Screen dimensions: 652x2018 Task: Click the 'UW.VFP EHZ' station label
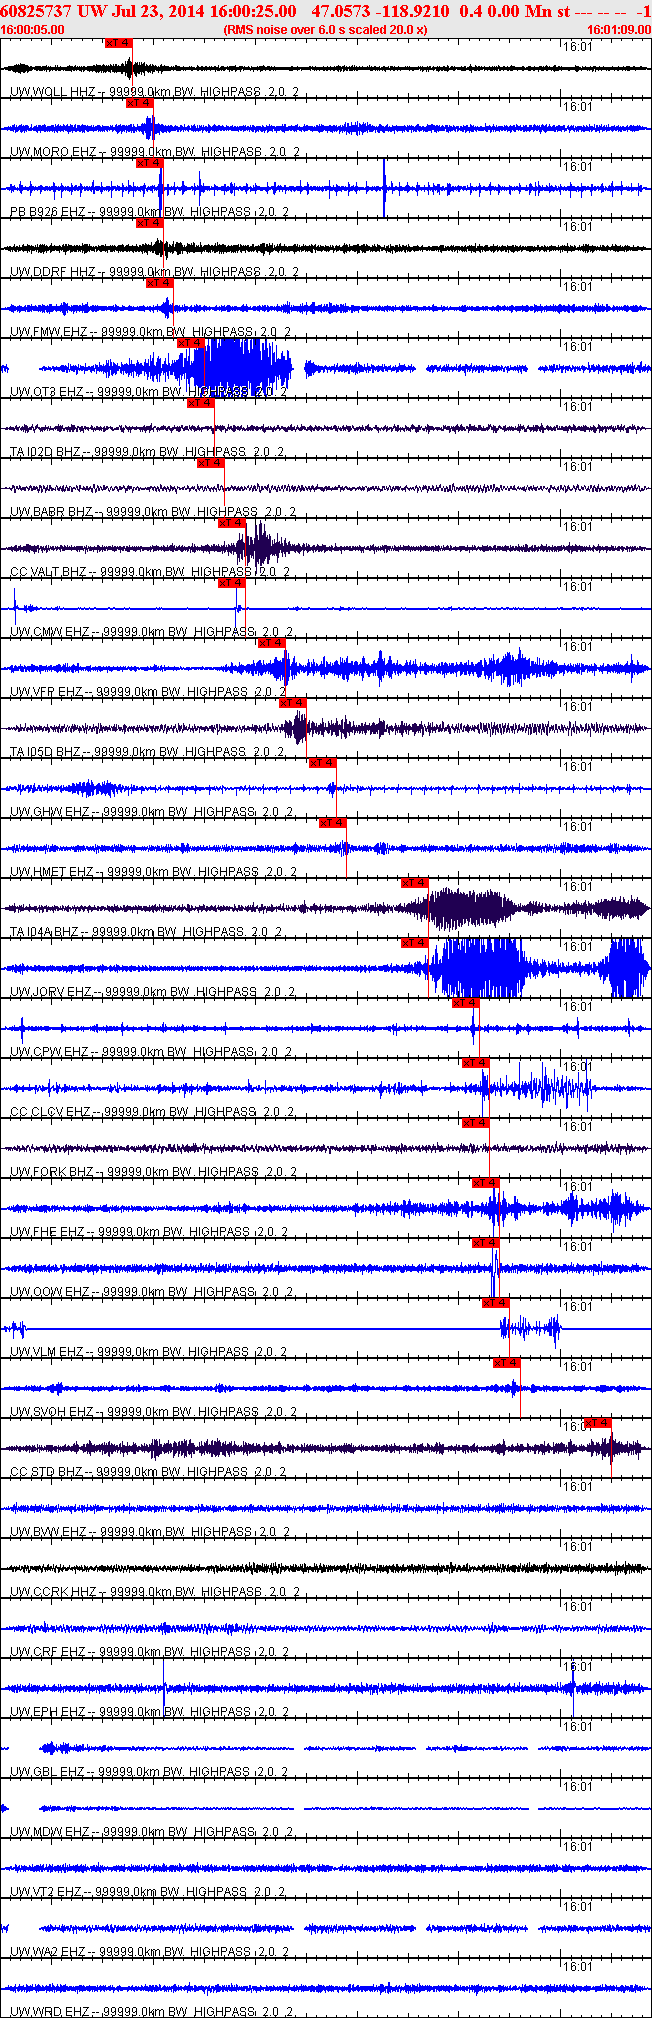(48, 692)
